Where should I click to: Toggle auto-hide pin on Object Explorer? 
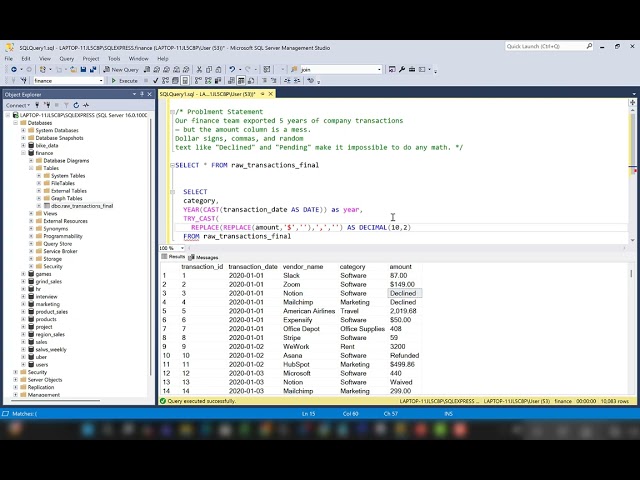(x=142, y=94)
